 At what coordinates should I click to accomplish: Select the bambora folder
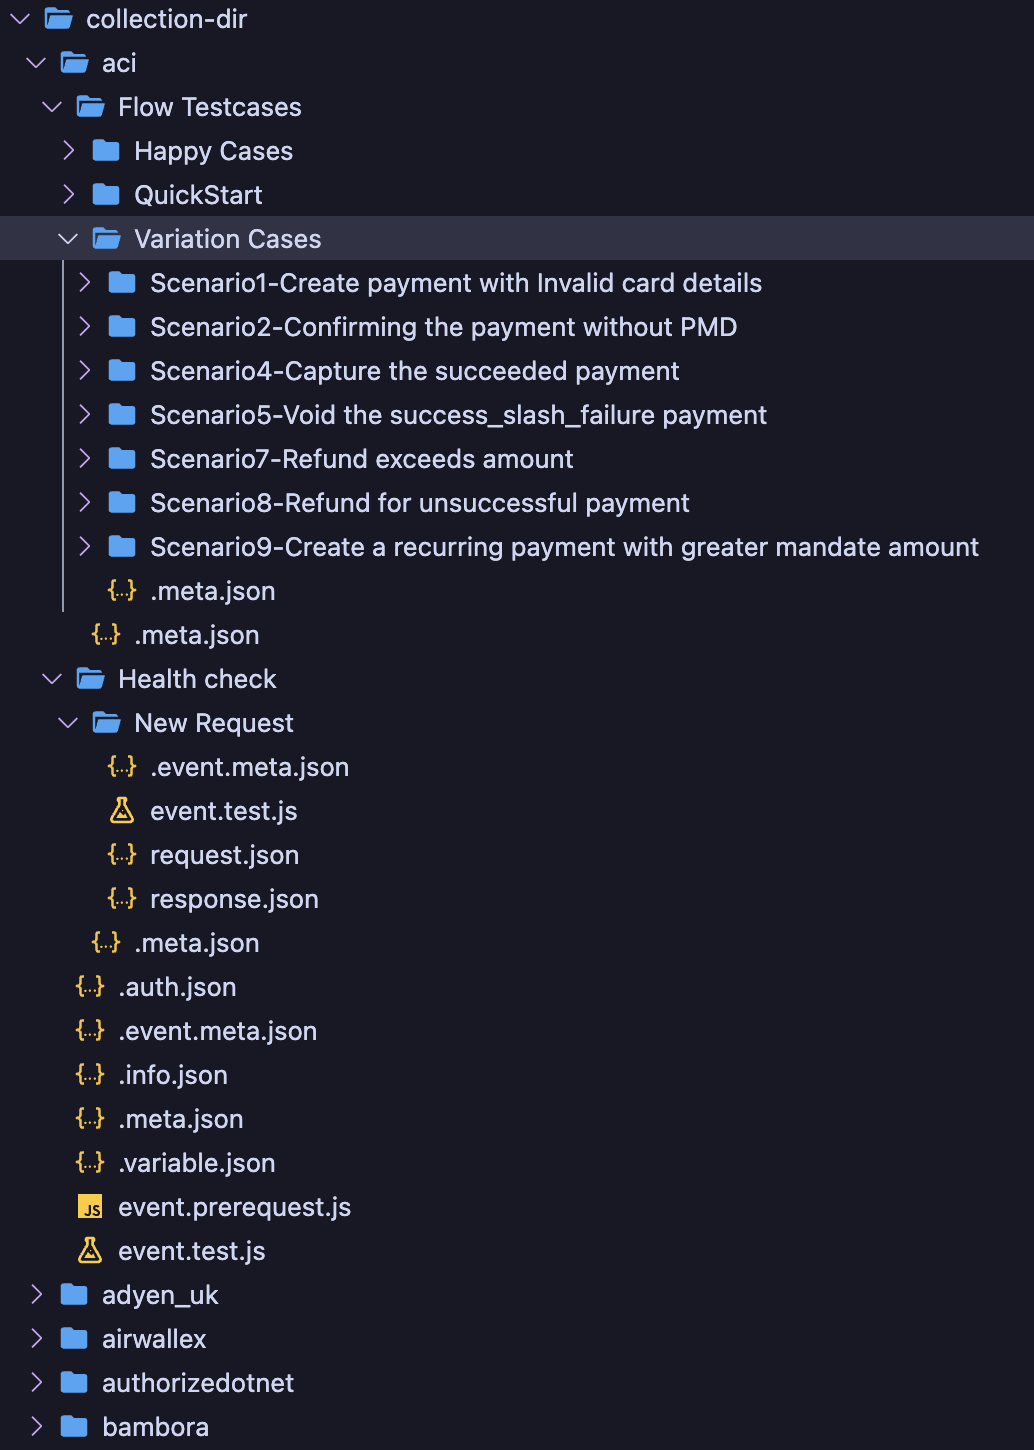[x=155, y=1427]
